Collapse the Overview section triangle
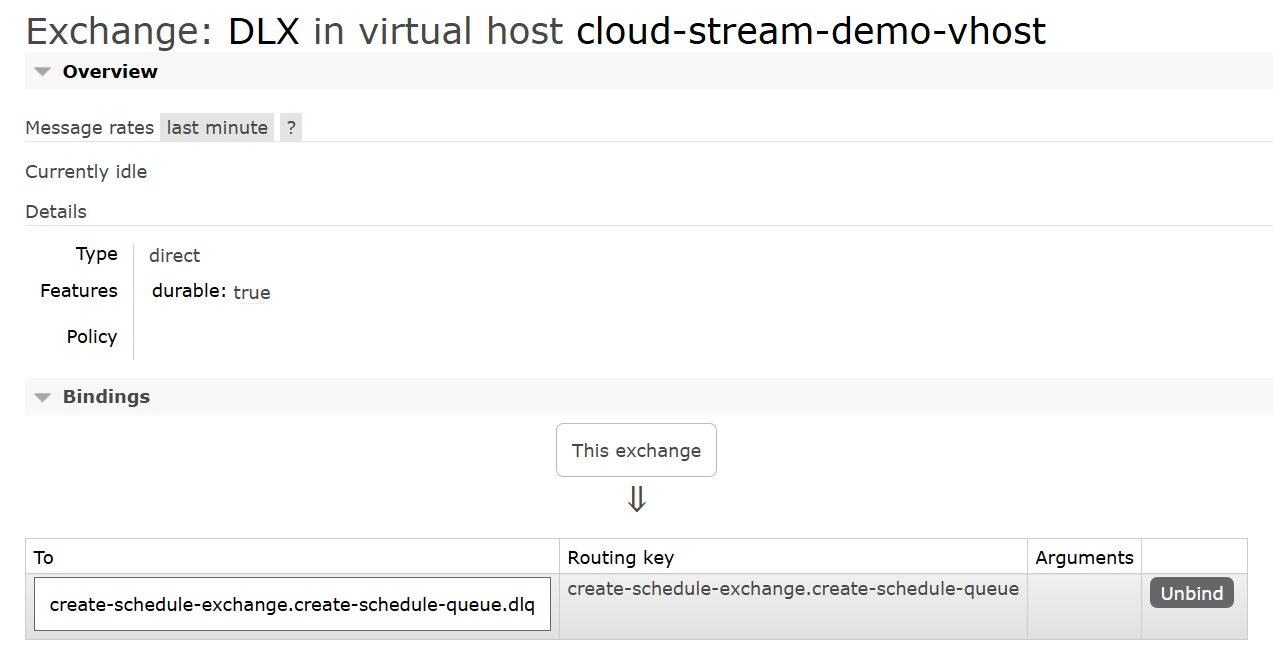The image size is (1273, 672). click(42, 72)
